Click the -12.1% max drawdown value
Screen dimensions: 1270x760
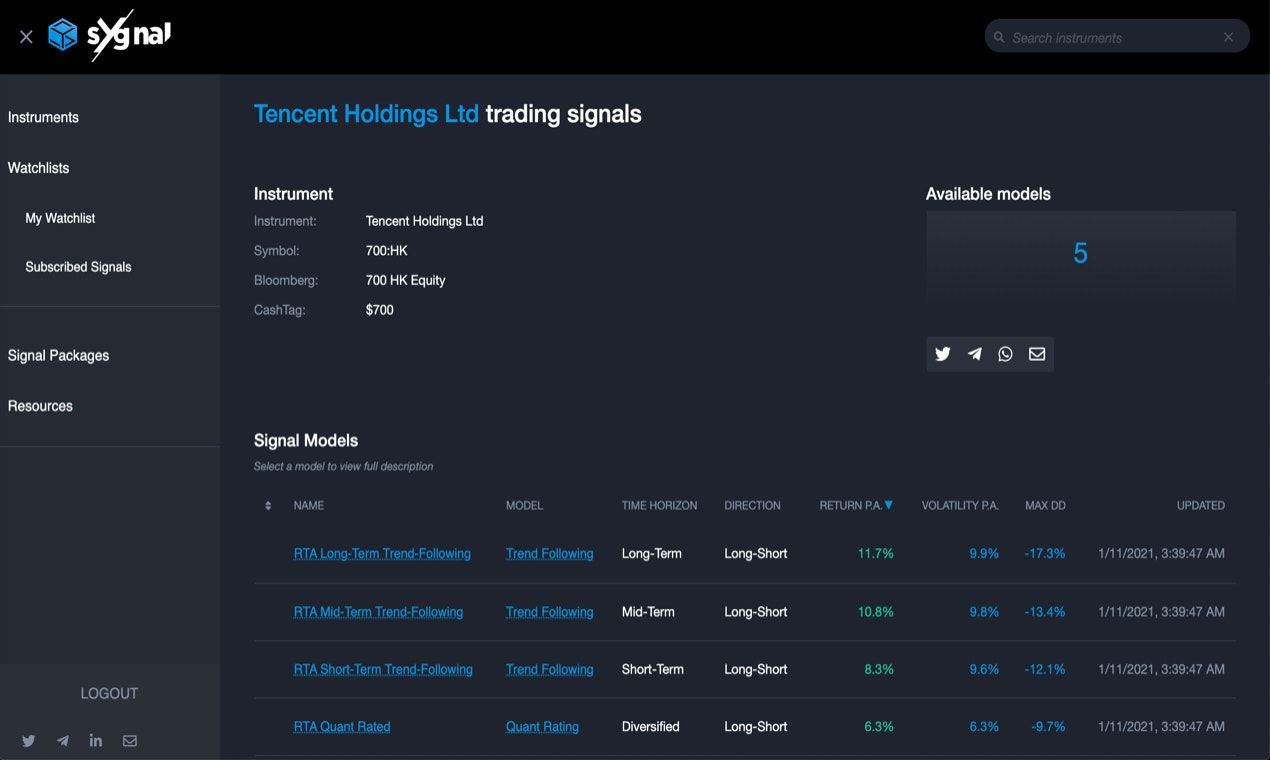(1045, 670)
